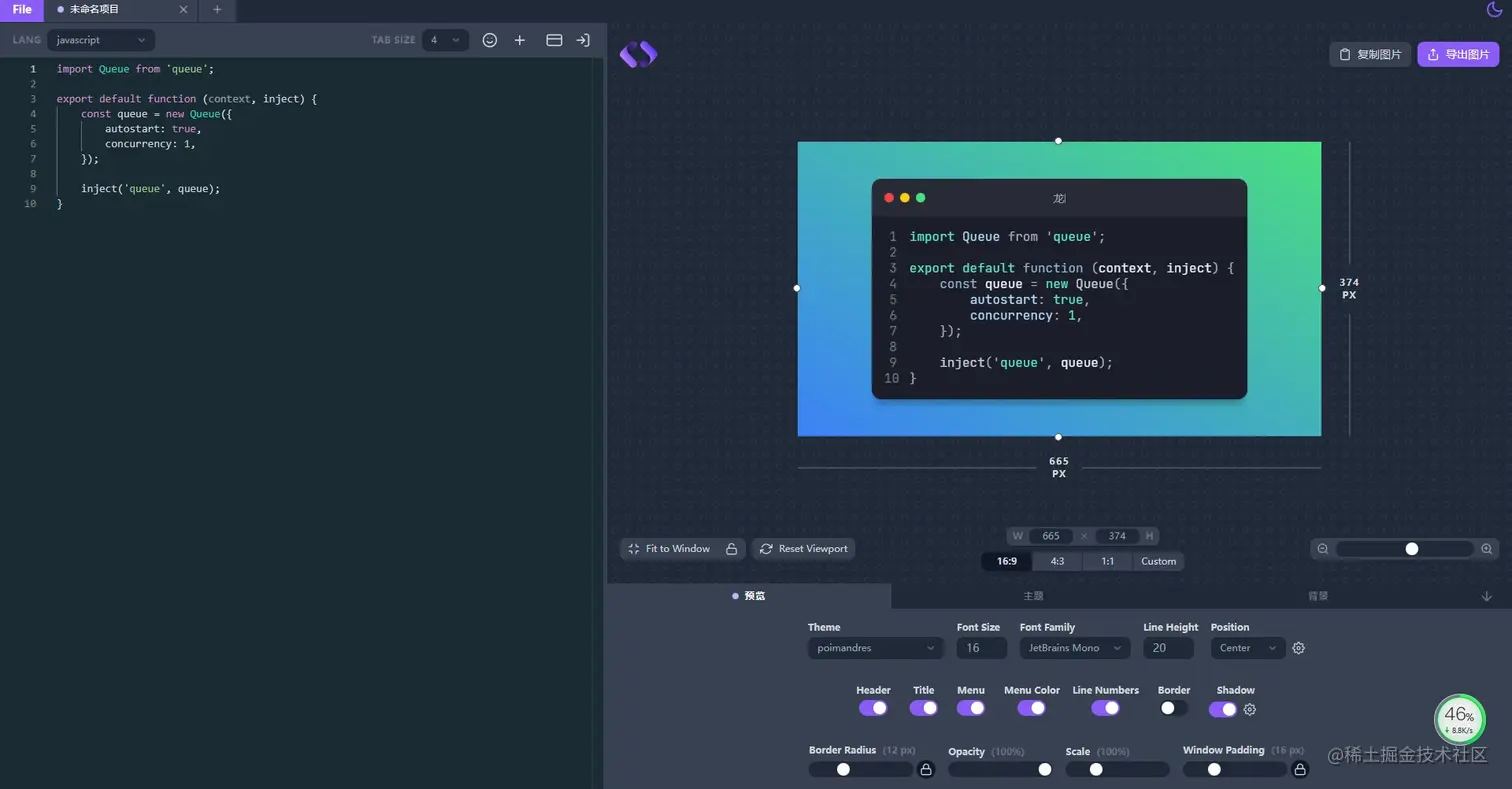
Task: Switch to the 主题 settings tab
Action: (x=1033, y=596)
